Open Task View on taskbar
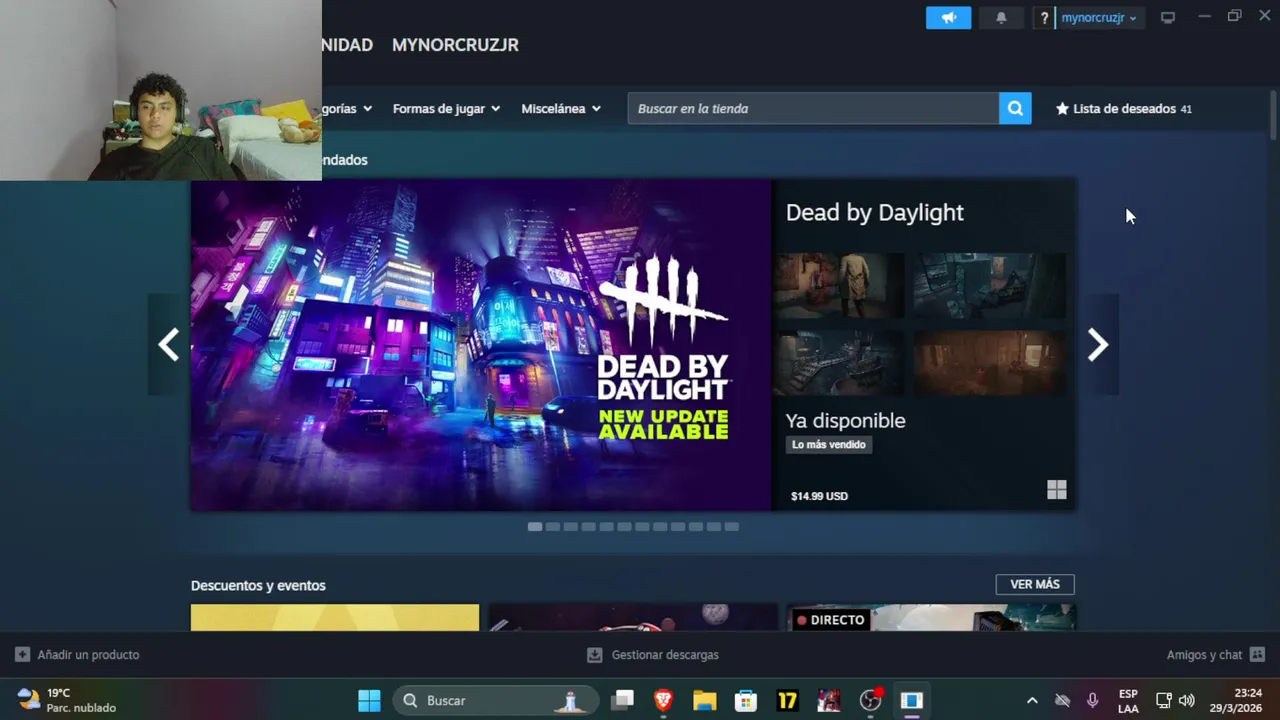This screenshot has height=720, width=1280. (x=623, y=700)
